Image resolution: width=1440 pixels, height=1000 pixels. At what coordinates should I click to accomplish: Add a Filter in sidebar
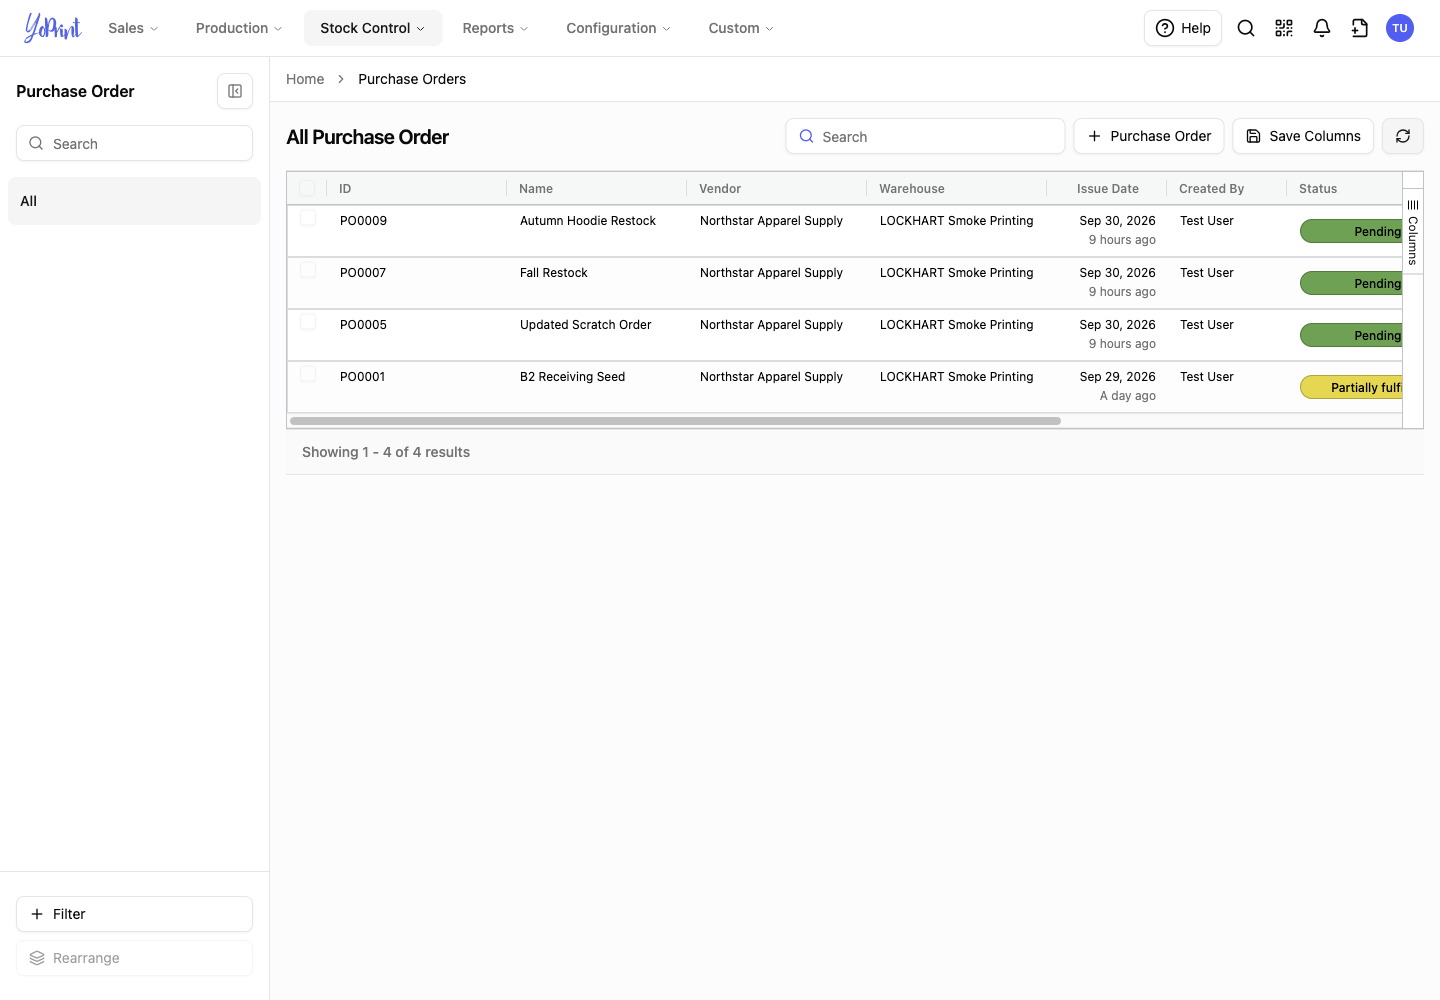[x=134, y=914]
